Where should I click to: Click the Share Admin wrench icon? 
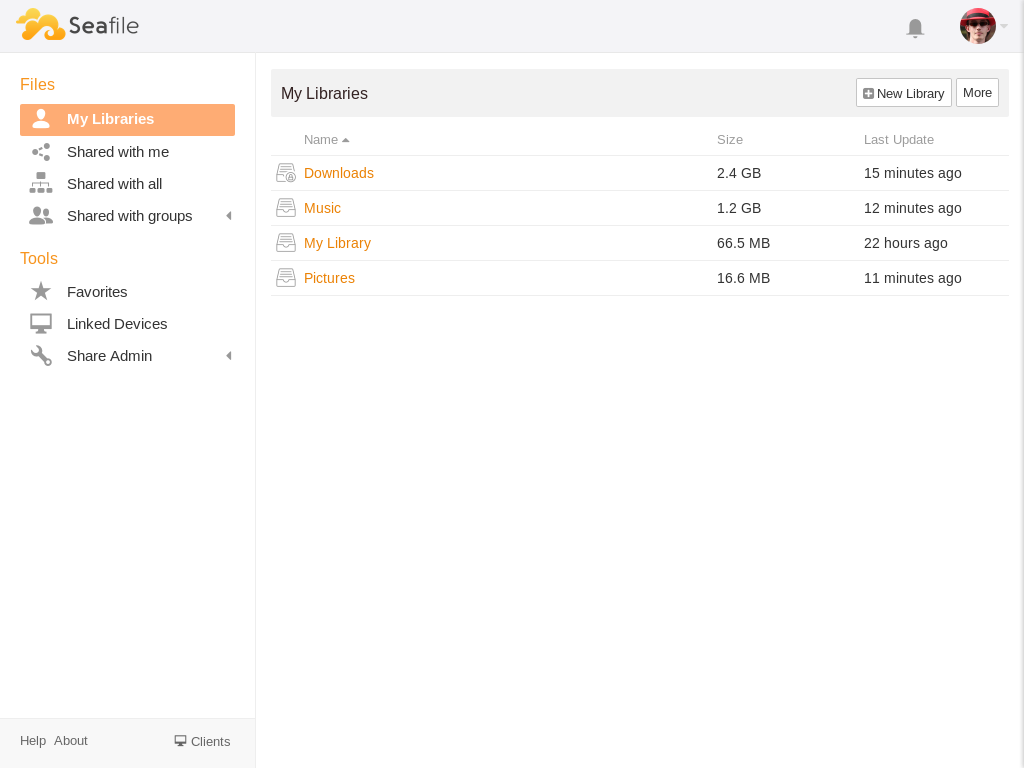pos(41,356)
